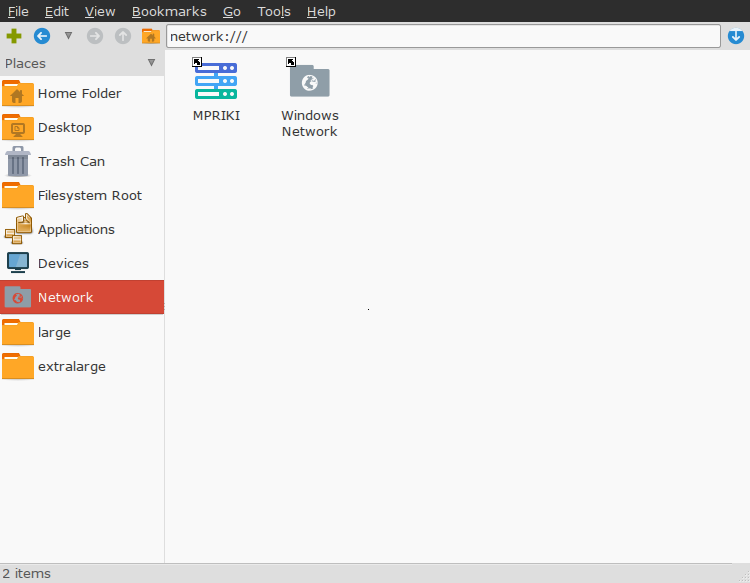This screenshot has width=750, height=583.
Task: Click the "Applications" label text
Action: point(76,230)
